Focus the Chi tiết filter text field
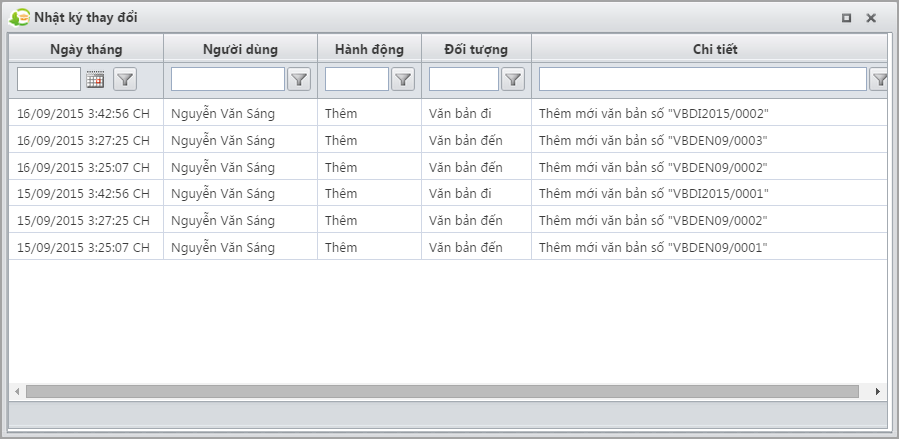The height and width of the screenshot is (439, 899). (x=702, y=80)
